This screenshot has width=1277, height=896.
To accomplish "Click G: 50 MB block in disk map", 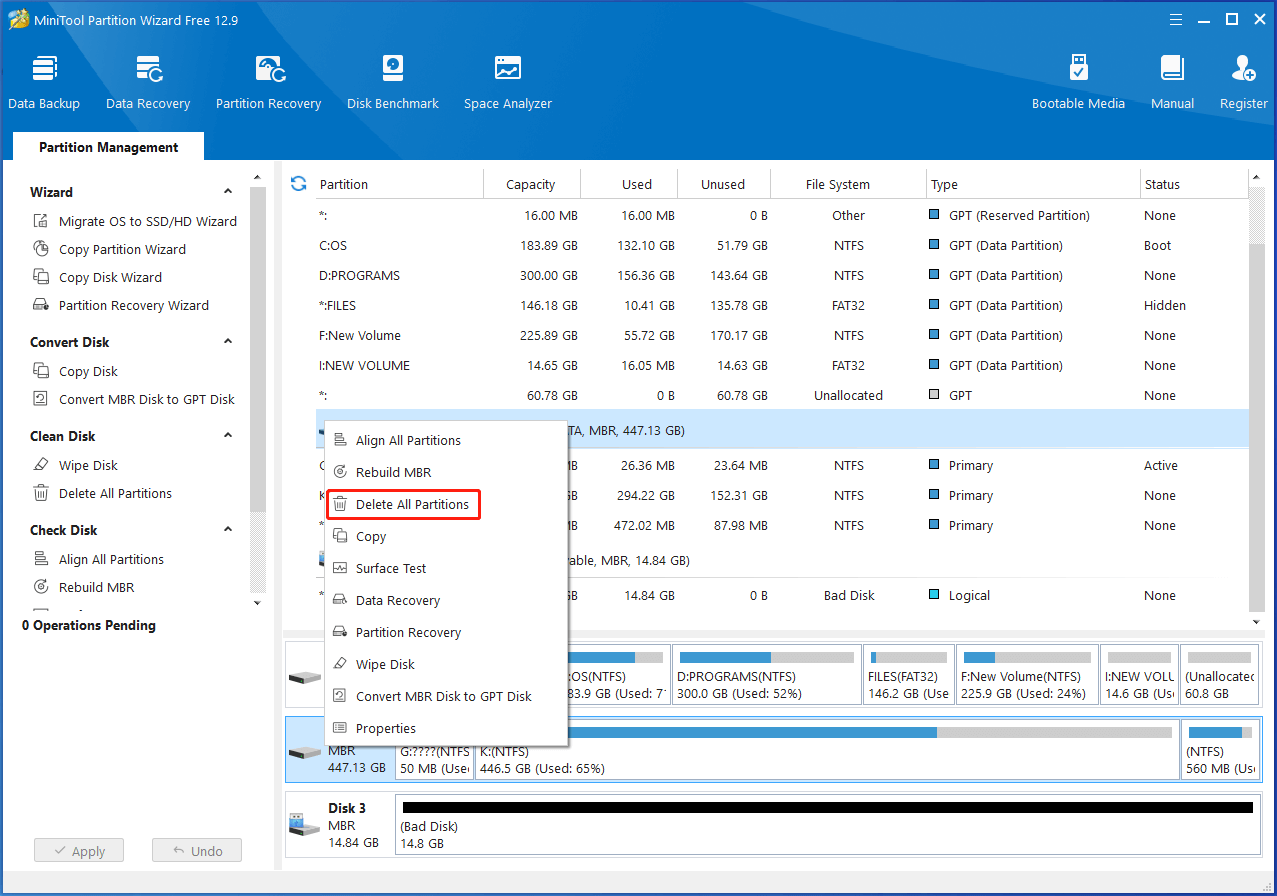I will point(435,749).
